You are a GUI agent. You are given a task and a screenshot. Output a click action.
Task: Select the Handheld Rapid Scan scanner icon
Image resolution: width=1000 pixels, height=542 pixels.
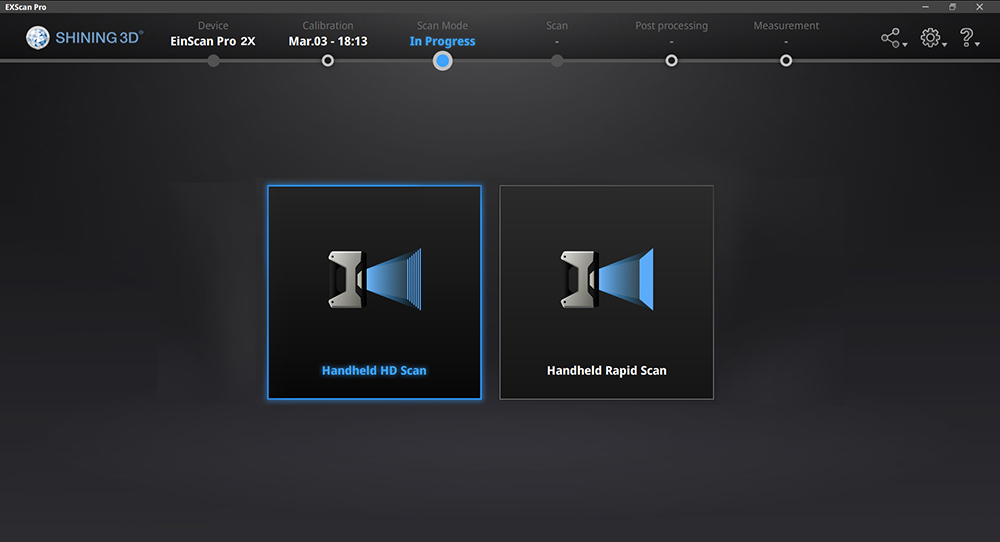pos(606,279)
